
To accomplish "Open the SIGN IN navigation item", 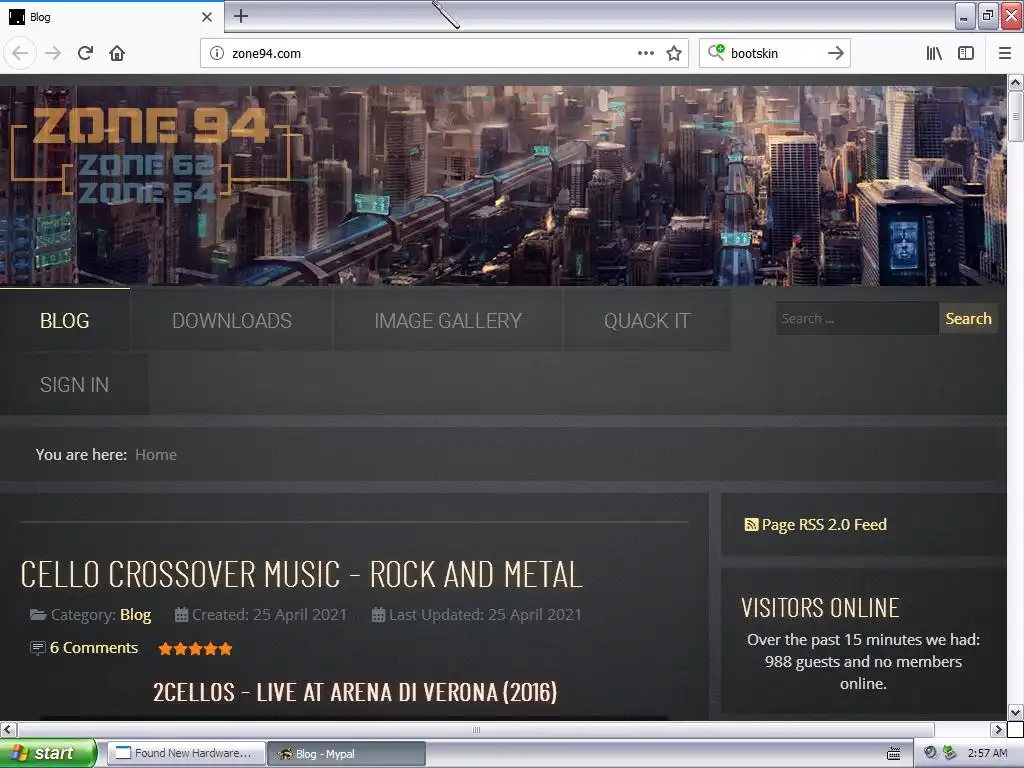I will tap(74, 385).
